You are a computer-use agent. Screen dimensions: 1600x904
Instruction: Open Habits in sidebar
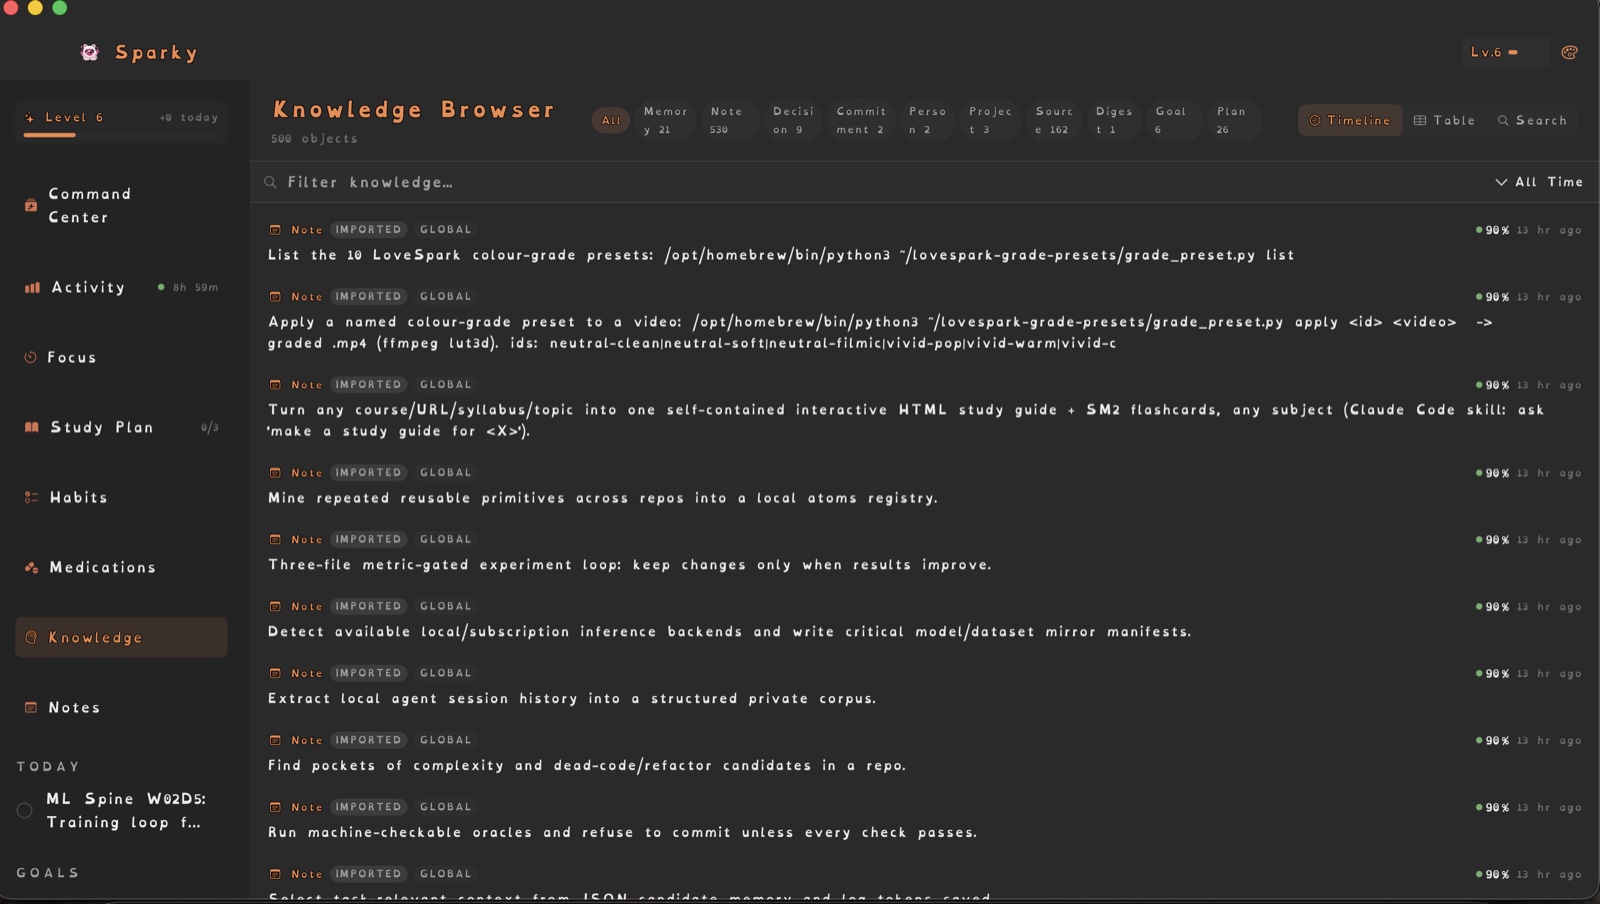point(121,497)
